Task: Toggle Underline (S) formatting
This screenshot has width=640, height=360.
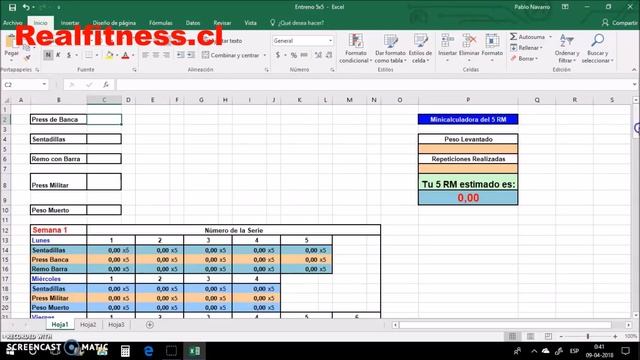Action: click(x=69, y=55)
